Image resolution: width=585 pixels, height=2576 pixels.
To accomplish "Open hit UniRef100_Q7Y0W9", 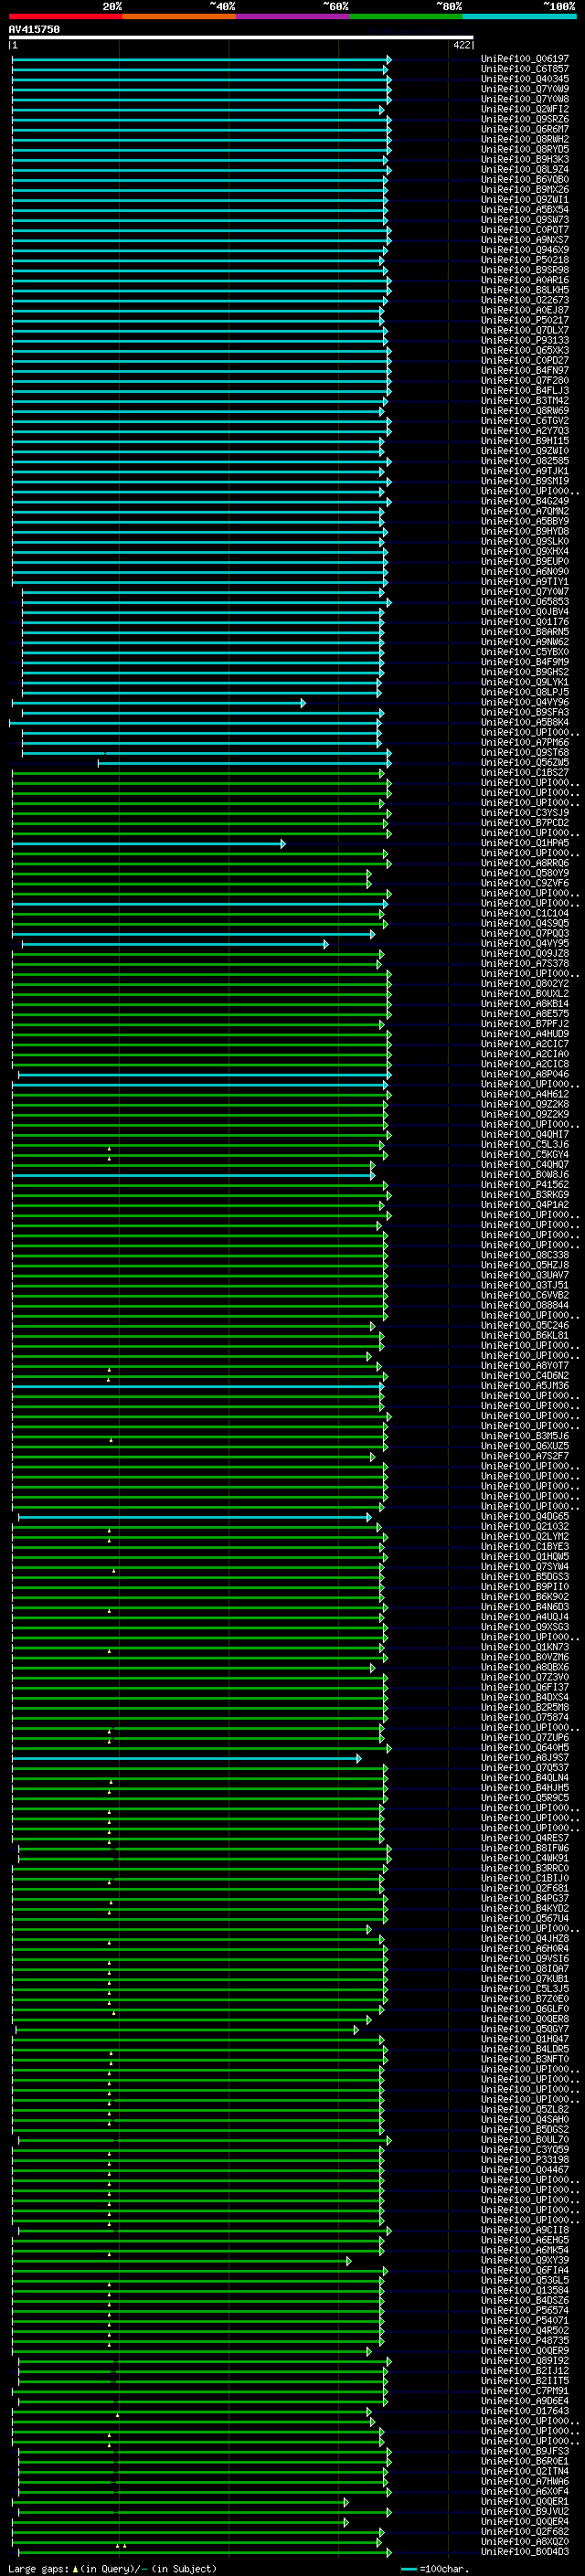I will click(525, 89).
